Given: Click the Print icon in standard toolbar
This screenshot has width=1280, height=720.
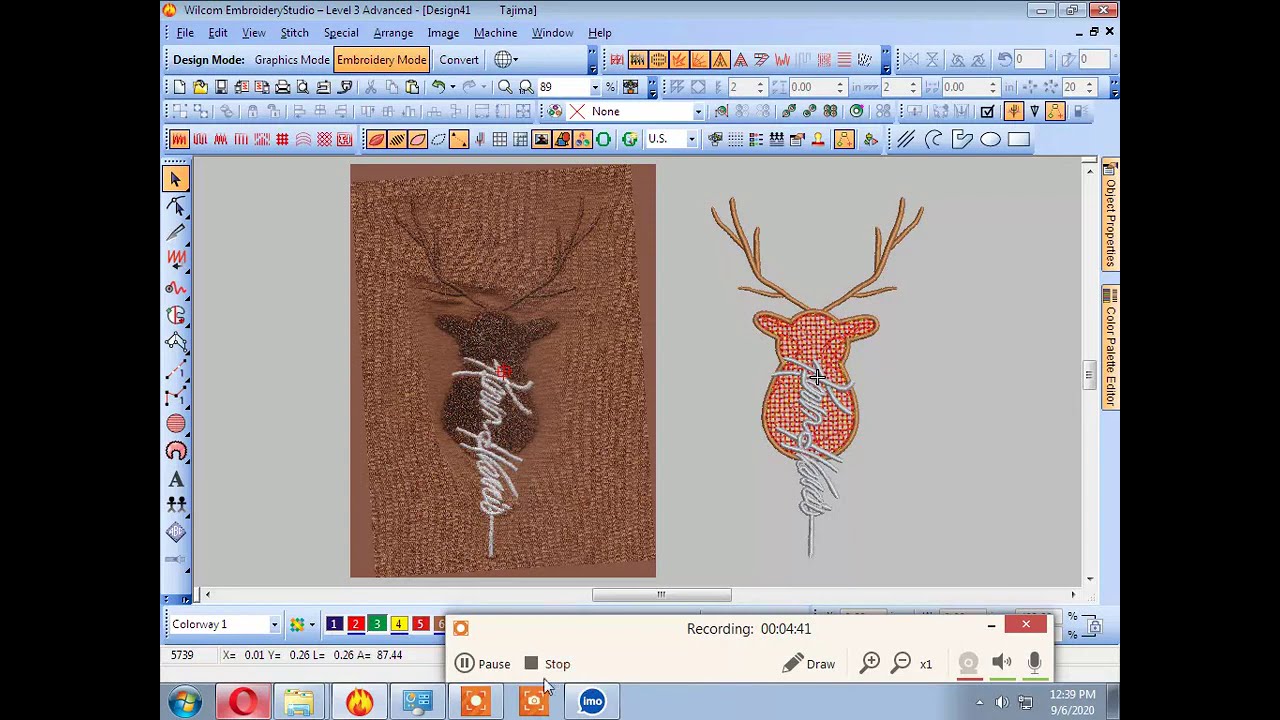Looking at the screenshot, I should (x=282, y=87).
